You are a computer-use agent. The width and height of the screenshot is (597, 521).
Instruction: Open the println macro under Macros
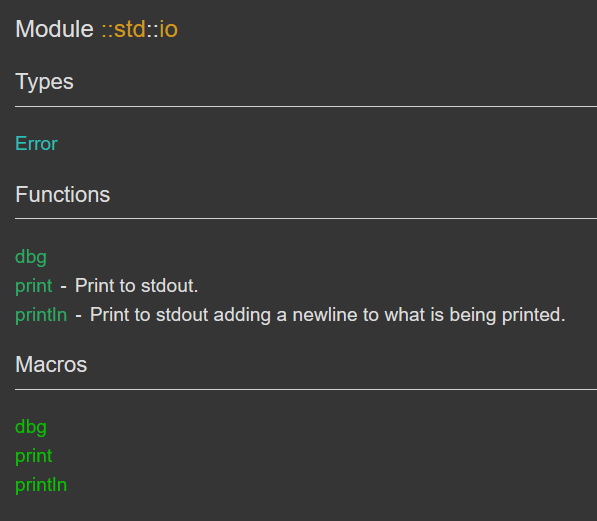(x=41, y=485)
